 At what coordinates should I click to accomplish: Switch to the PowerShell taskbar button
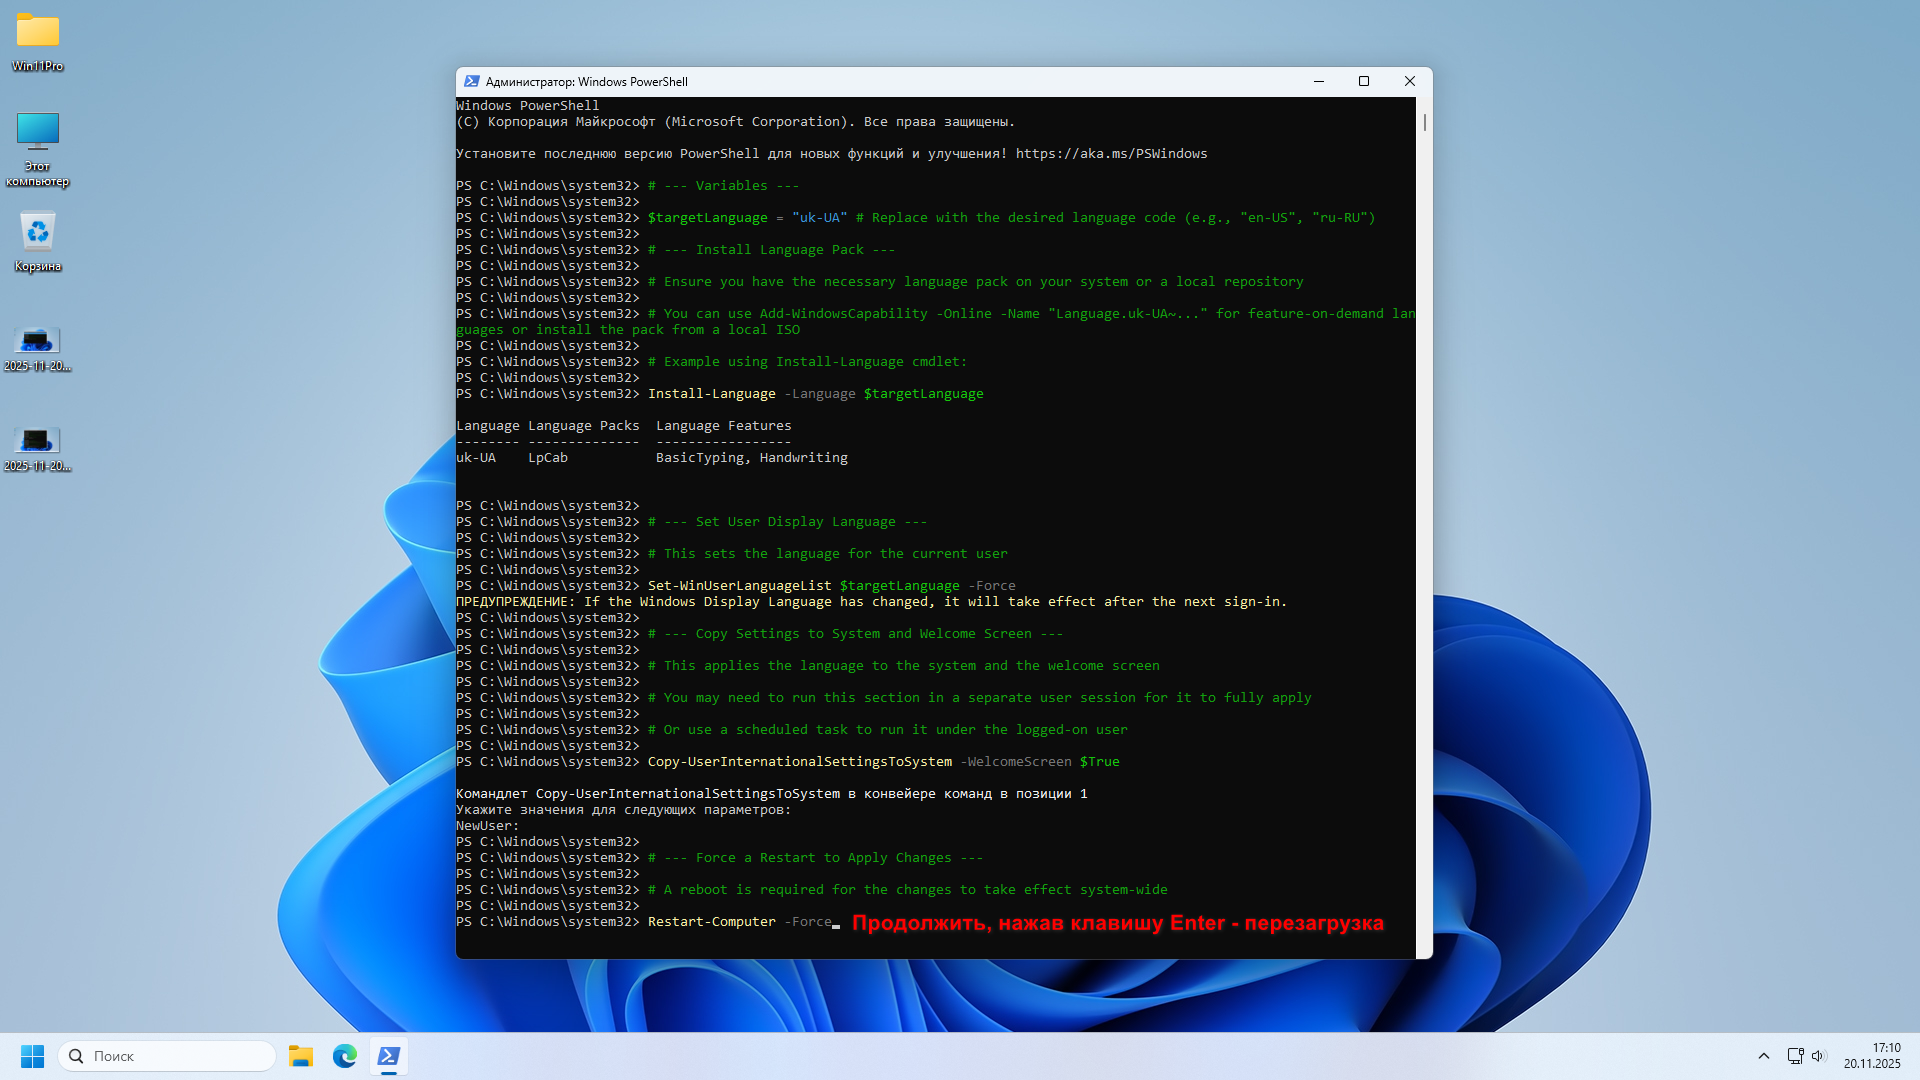click(389, 1056)
